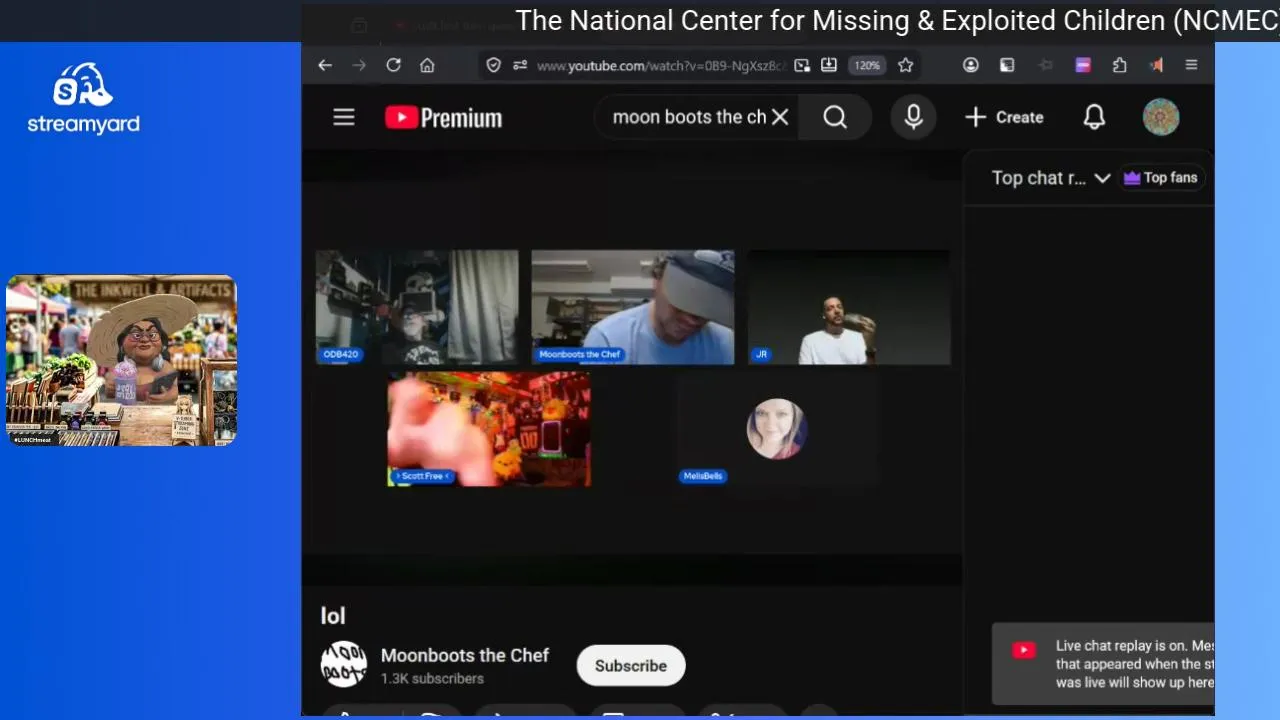Click the Live chat replay notice
This screenshot has width=1280, height=720.
click(1103, 664)
